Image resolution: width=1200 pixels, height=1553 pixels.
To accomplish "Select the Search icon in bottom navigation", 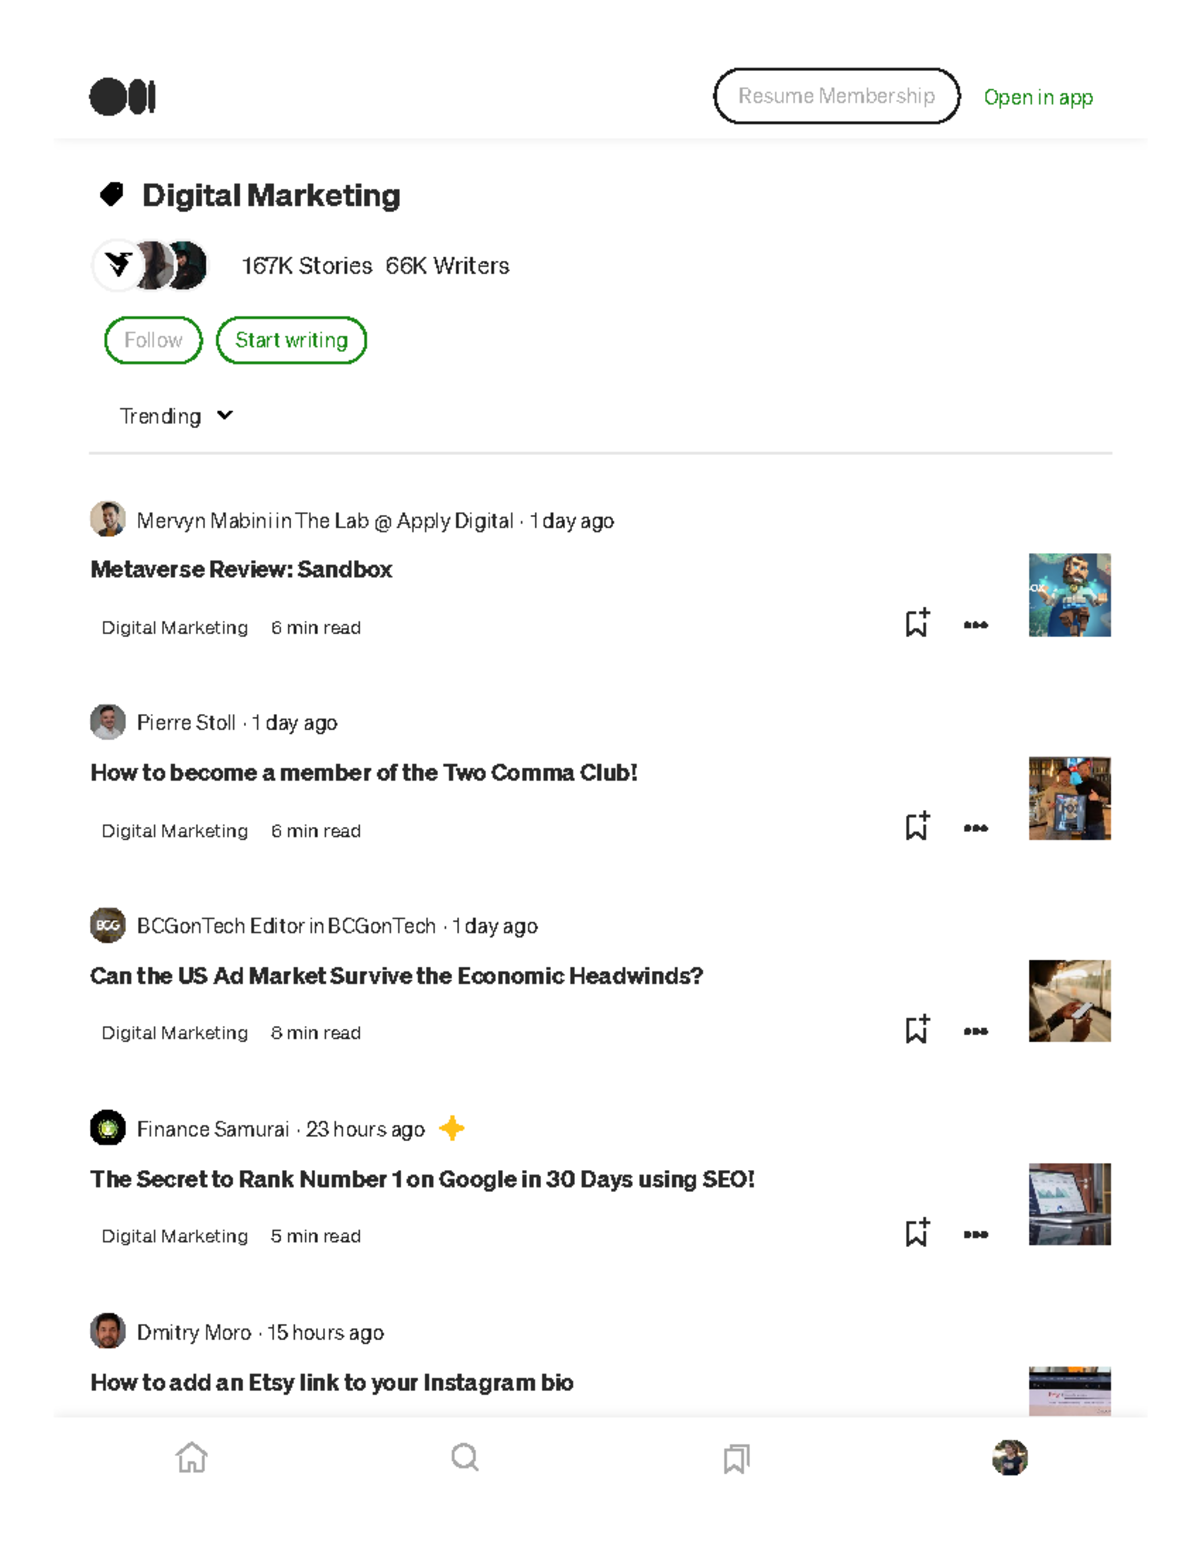I will pyautogui.click(x=464, y=1458).
